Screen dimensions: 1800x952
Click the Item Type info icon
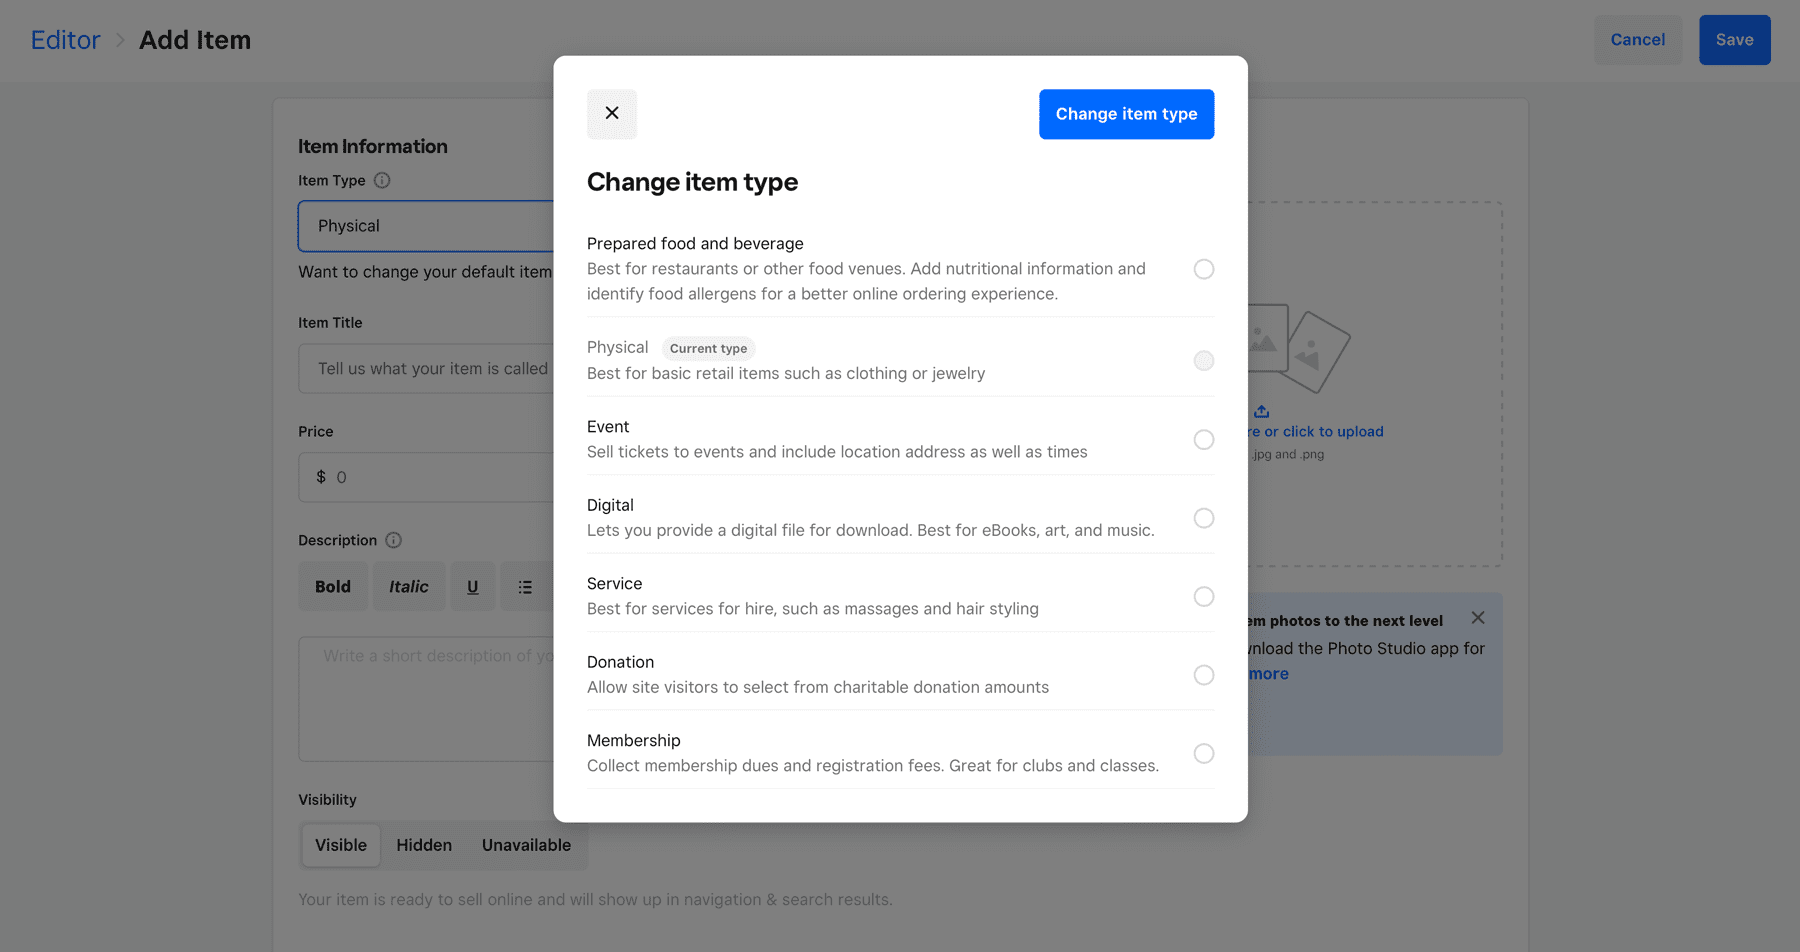(x=382, y=181)
